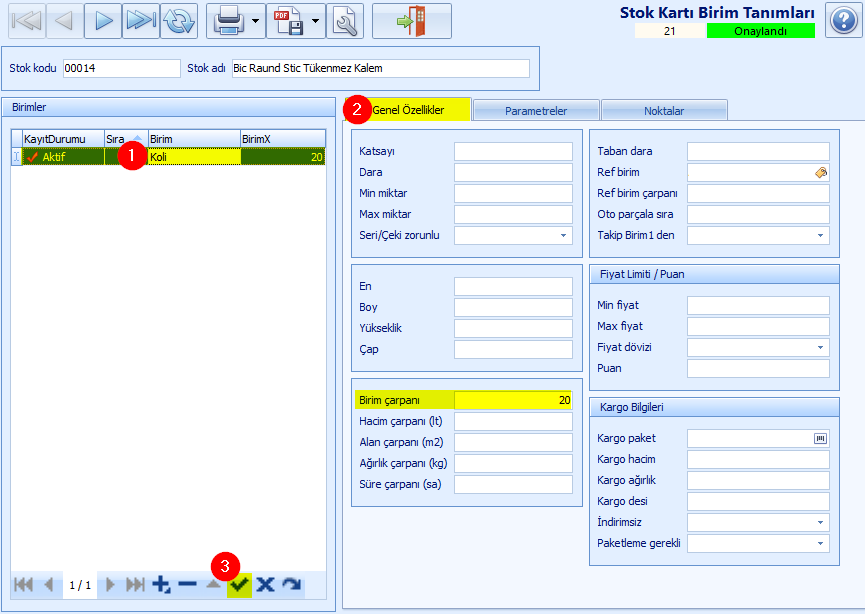Click the PDF save icon
Image resolution: width=865 pixels, height=614 pixels.
tap(288, 21)
